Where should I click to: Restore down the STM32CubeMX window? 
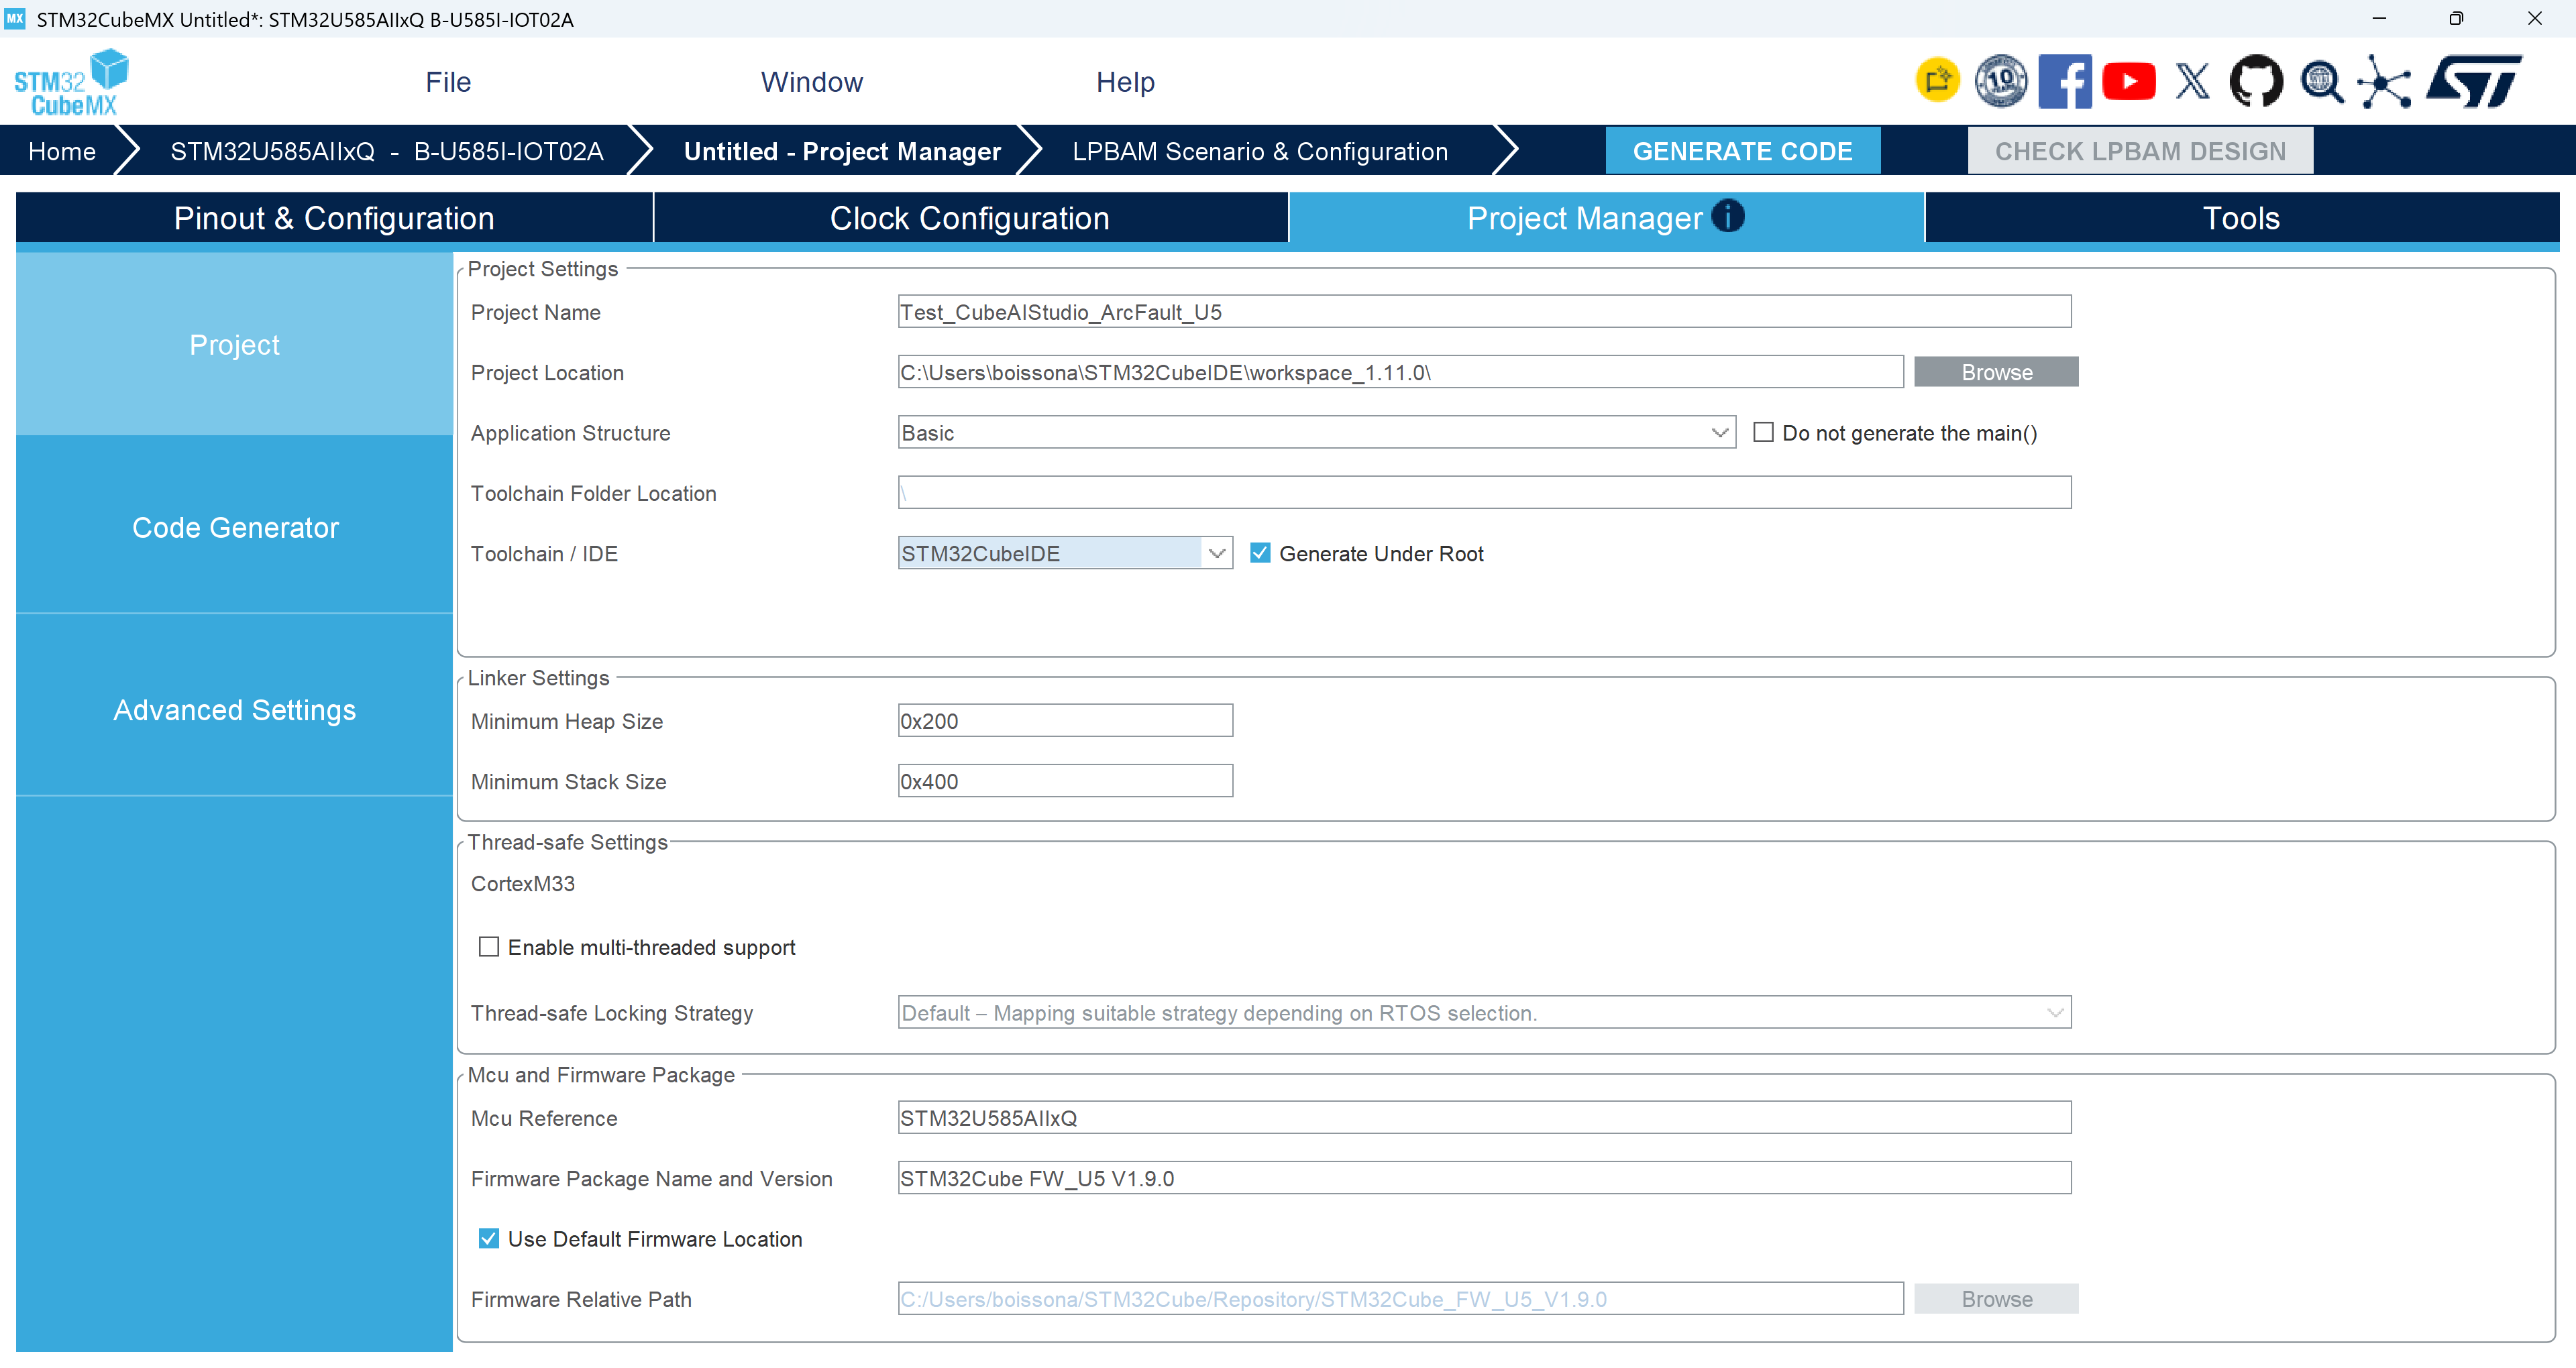click(2455, 18)
